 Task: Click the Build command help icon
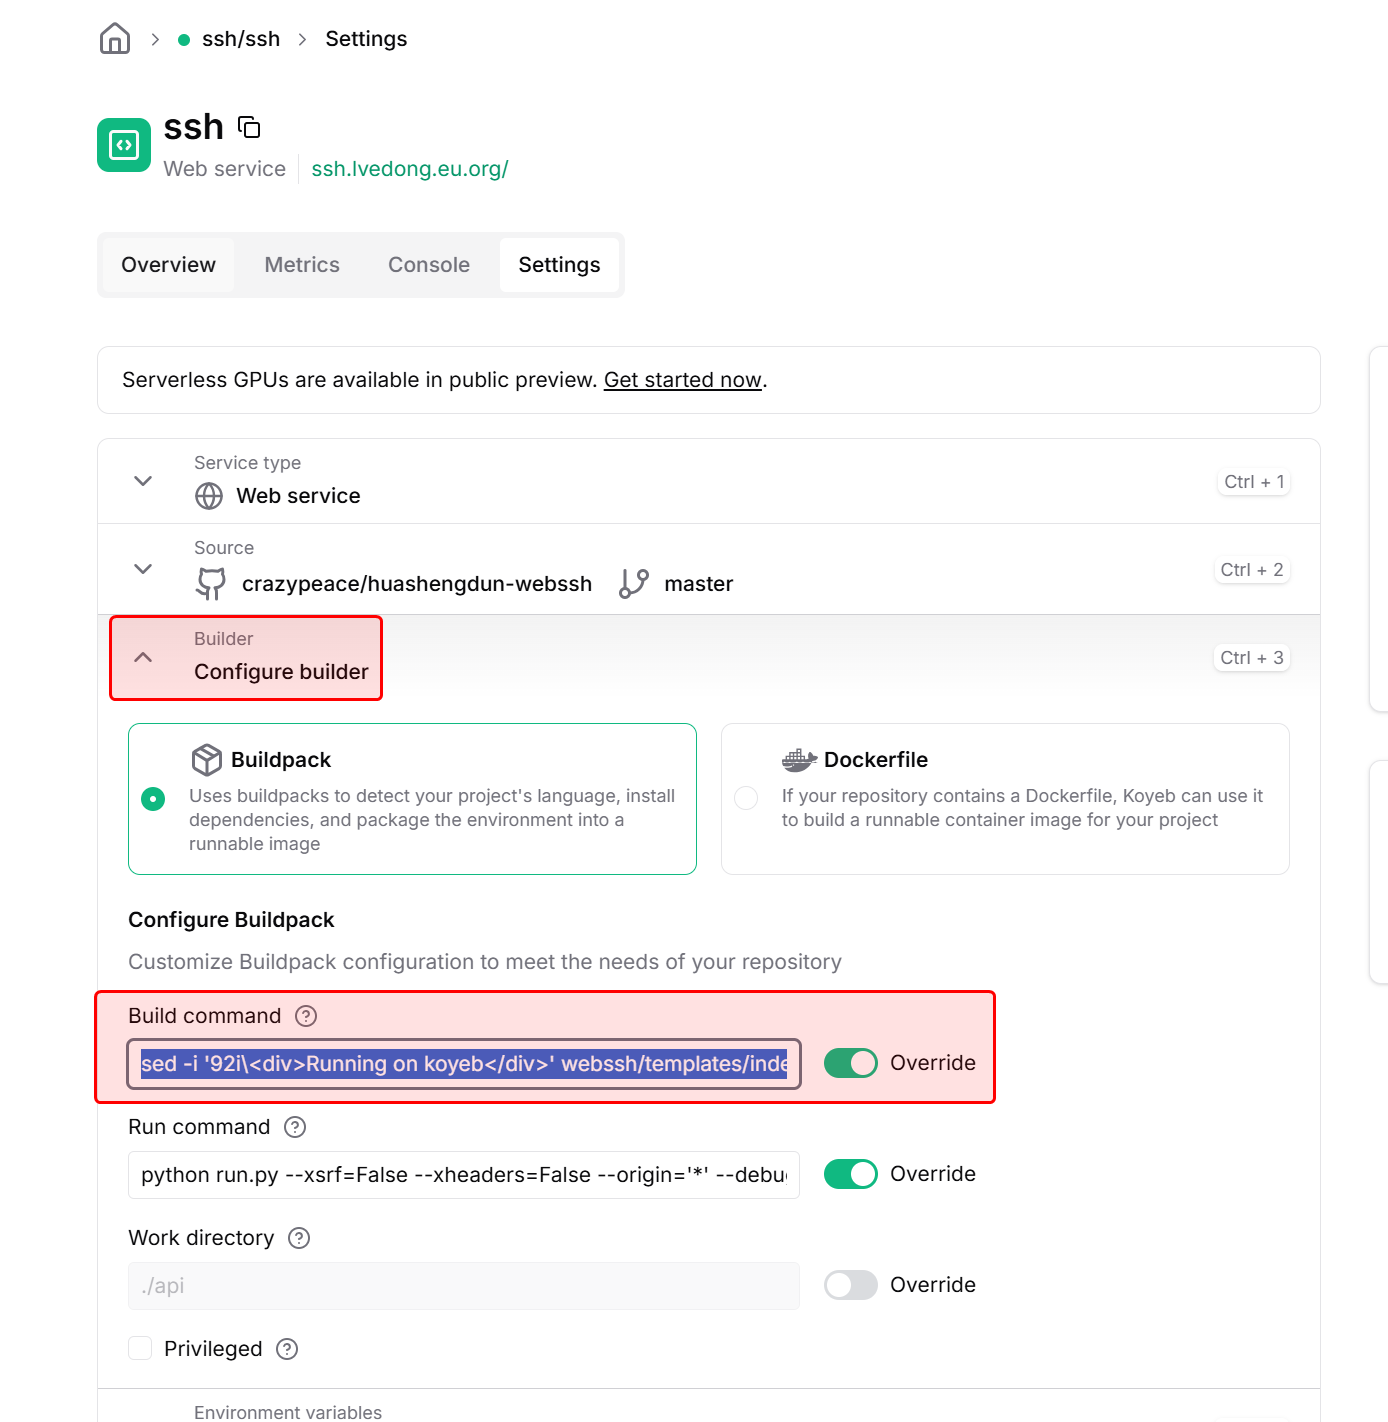tap(306, 1016)
